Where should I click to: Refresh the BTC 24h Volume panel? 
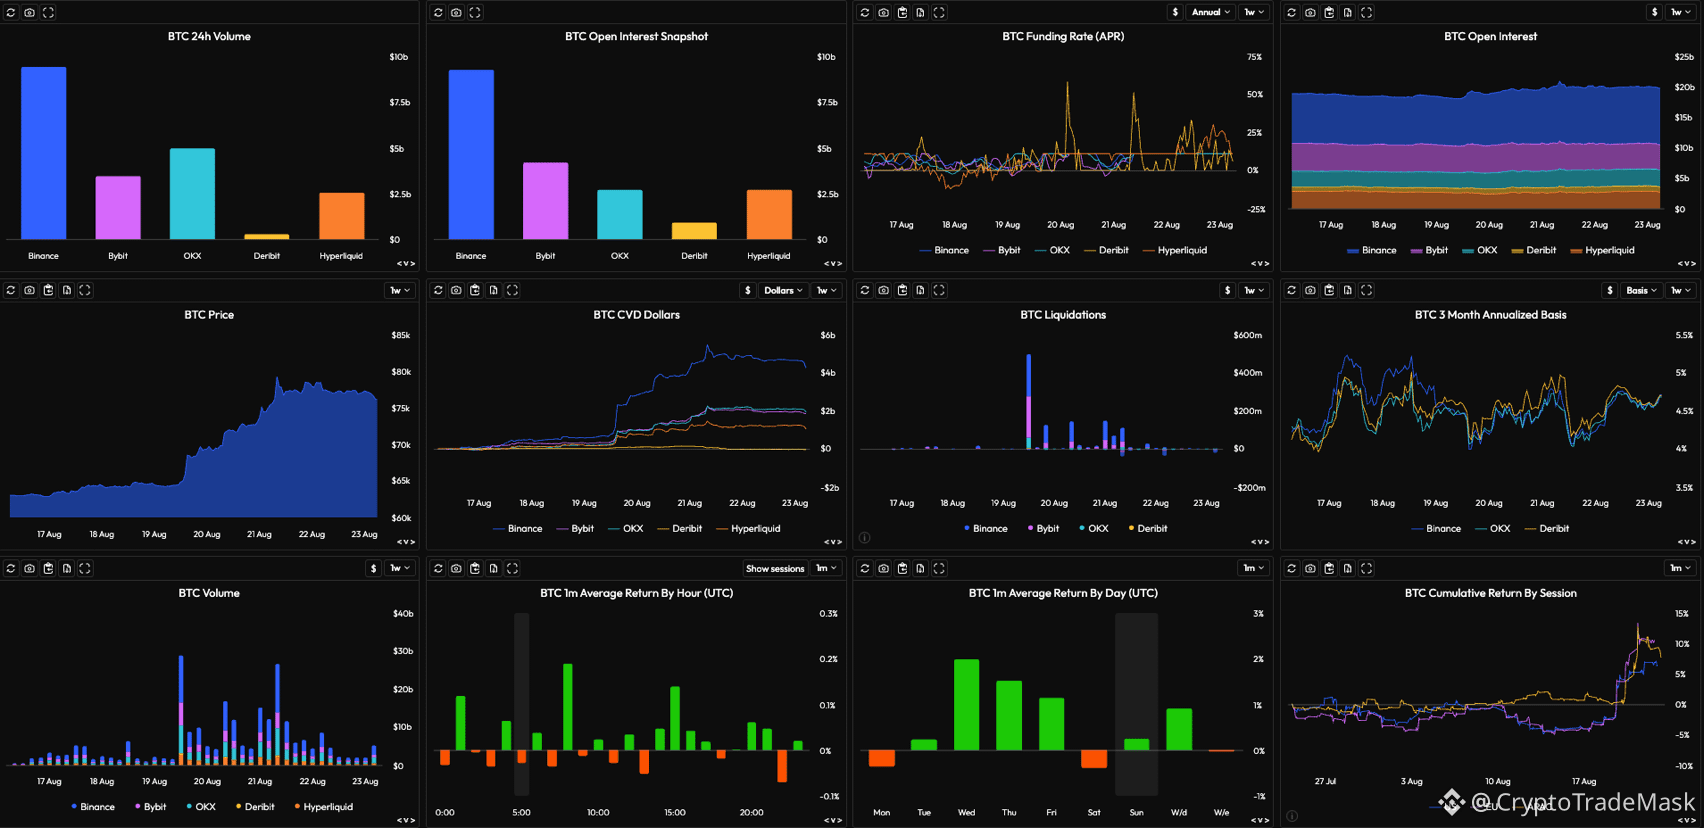click(x=11, y=13)
